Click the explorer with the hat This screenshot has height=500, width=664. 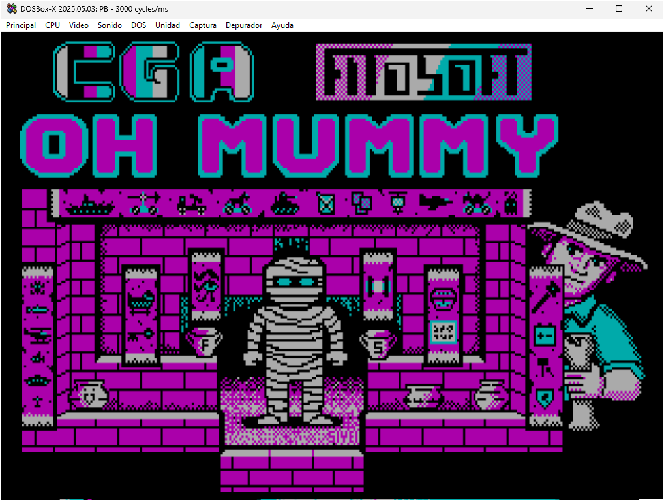pos(593,315)
